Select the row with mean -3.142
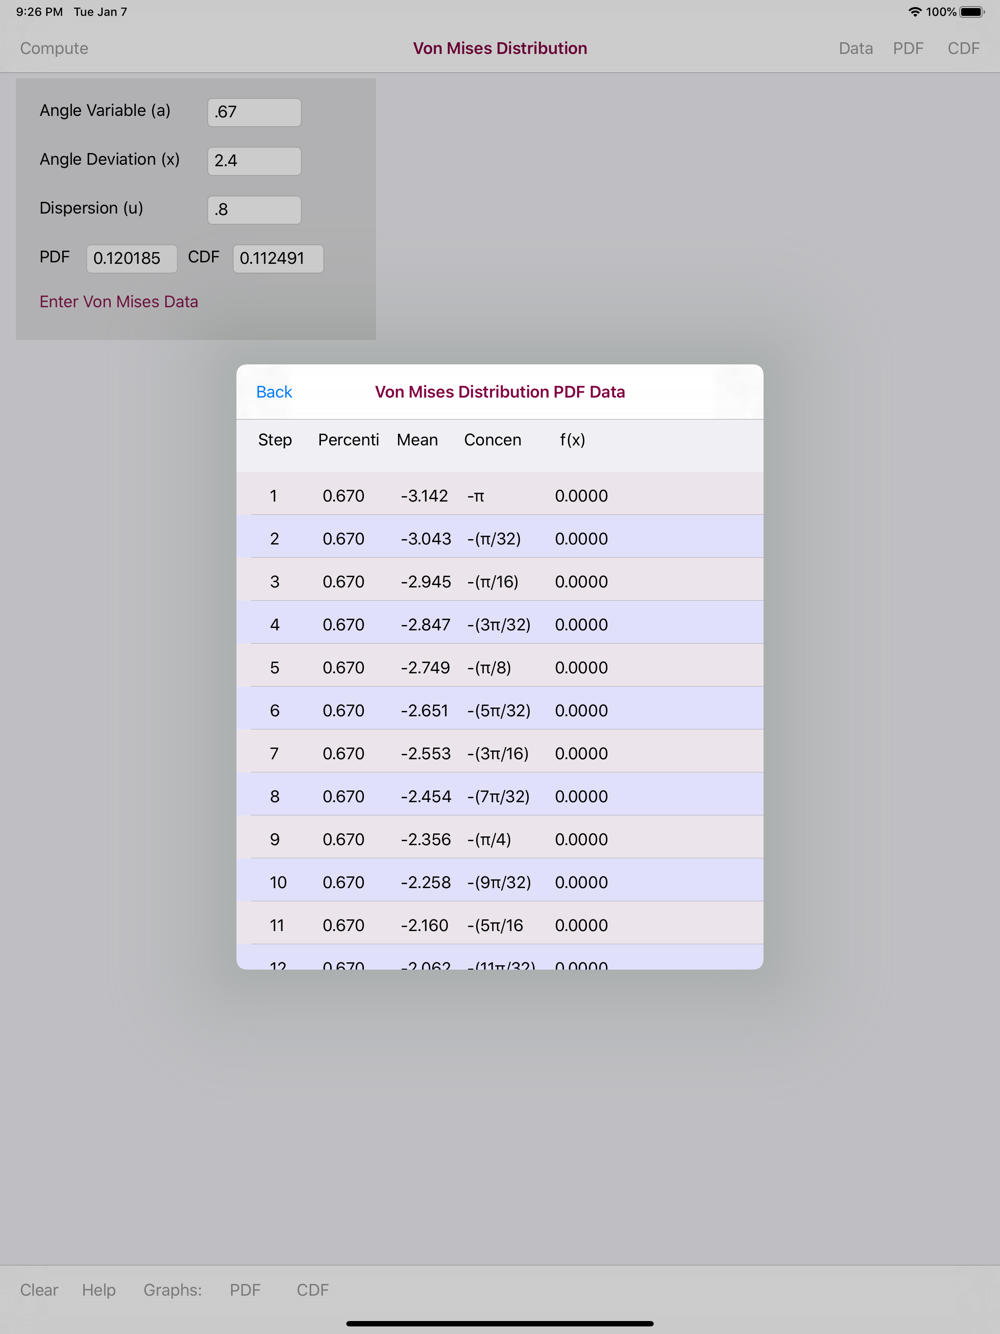1000x1334 pixels. [x=500, y=494]
